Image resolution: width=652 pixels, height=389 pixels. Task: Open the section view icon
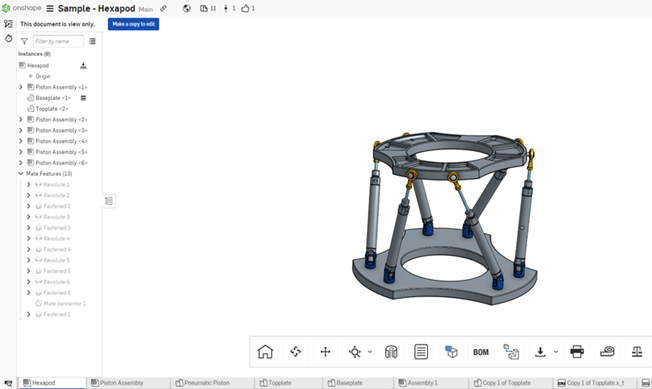coord(391,352)
